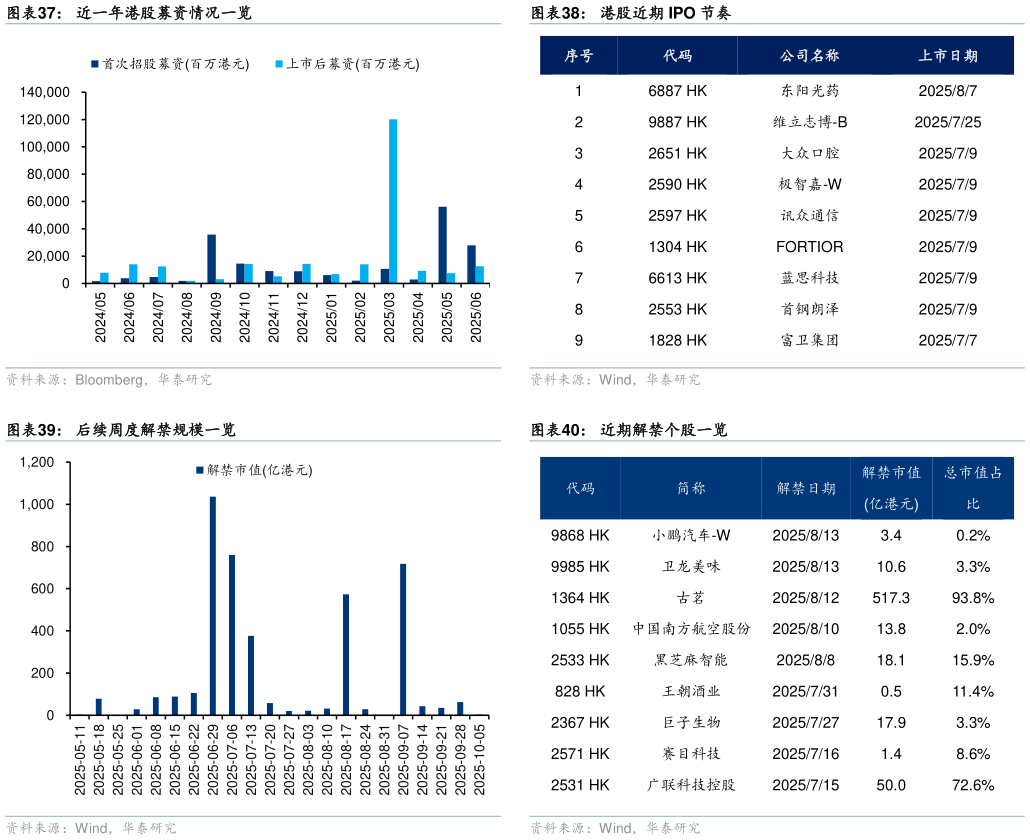Viewport: 1030px width, 840px height.
Task: Click the 解禁市值 legend marker in bottom chart
Action: 198,470
